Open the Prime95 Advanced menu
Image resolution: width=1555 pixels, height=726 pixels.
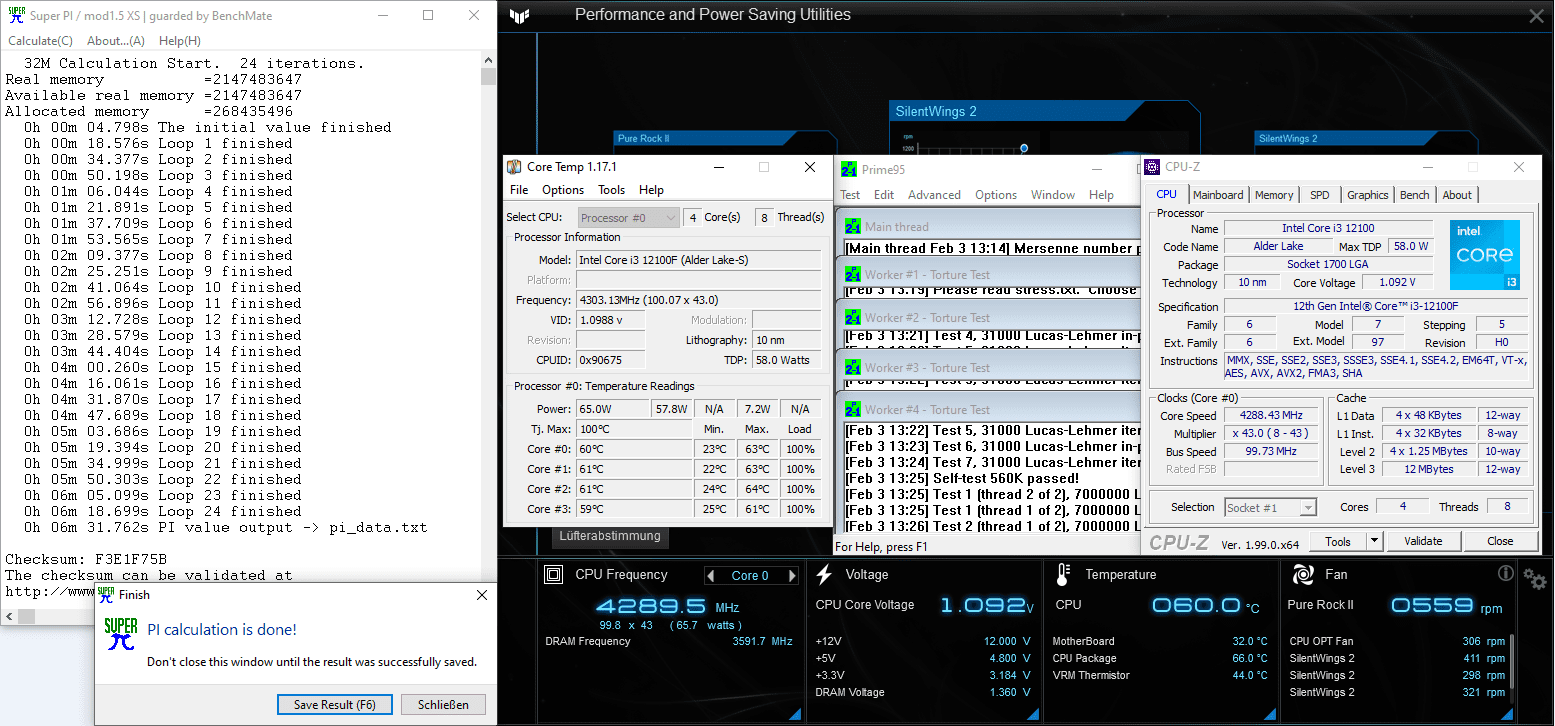point(934,195)
